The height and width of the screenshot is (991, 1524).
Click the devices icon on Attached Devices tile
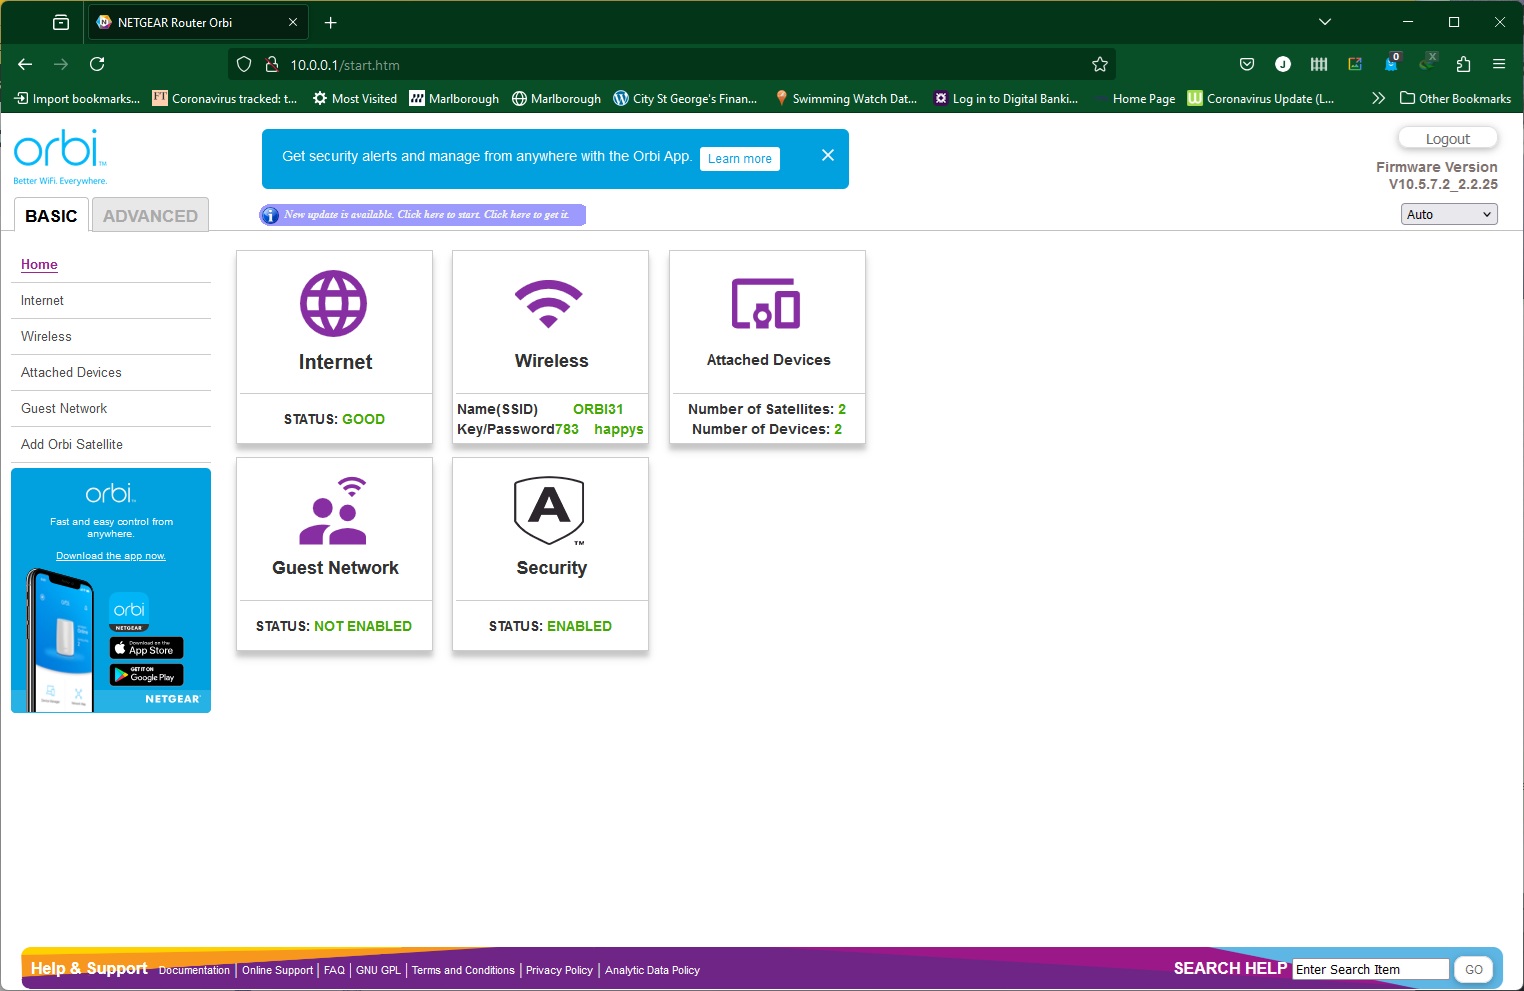tap(766, 303)
